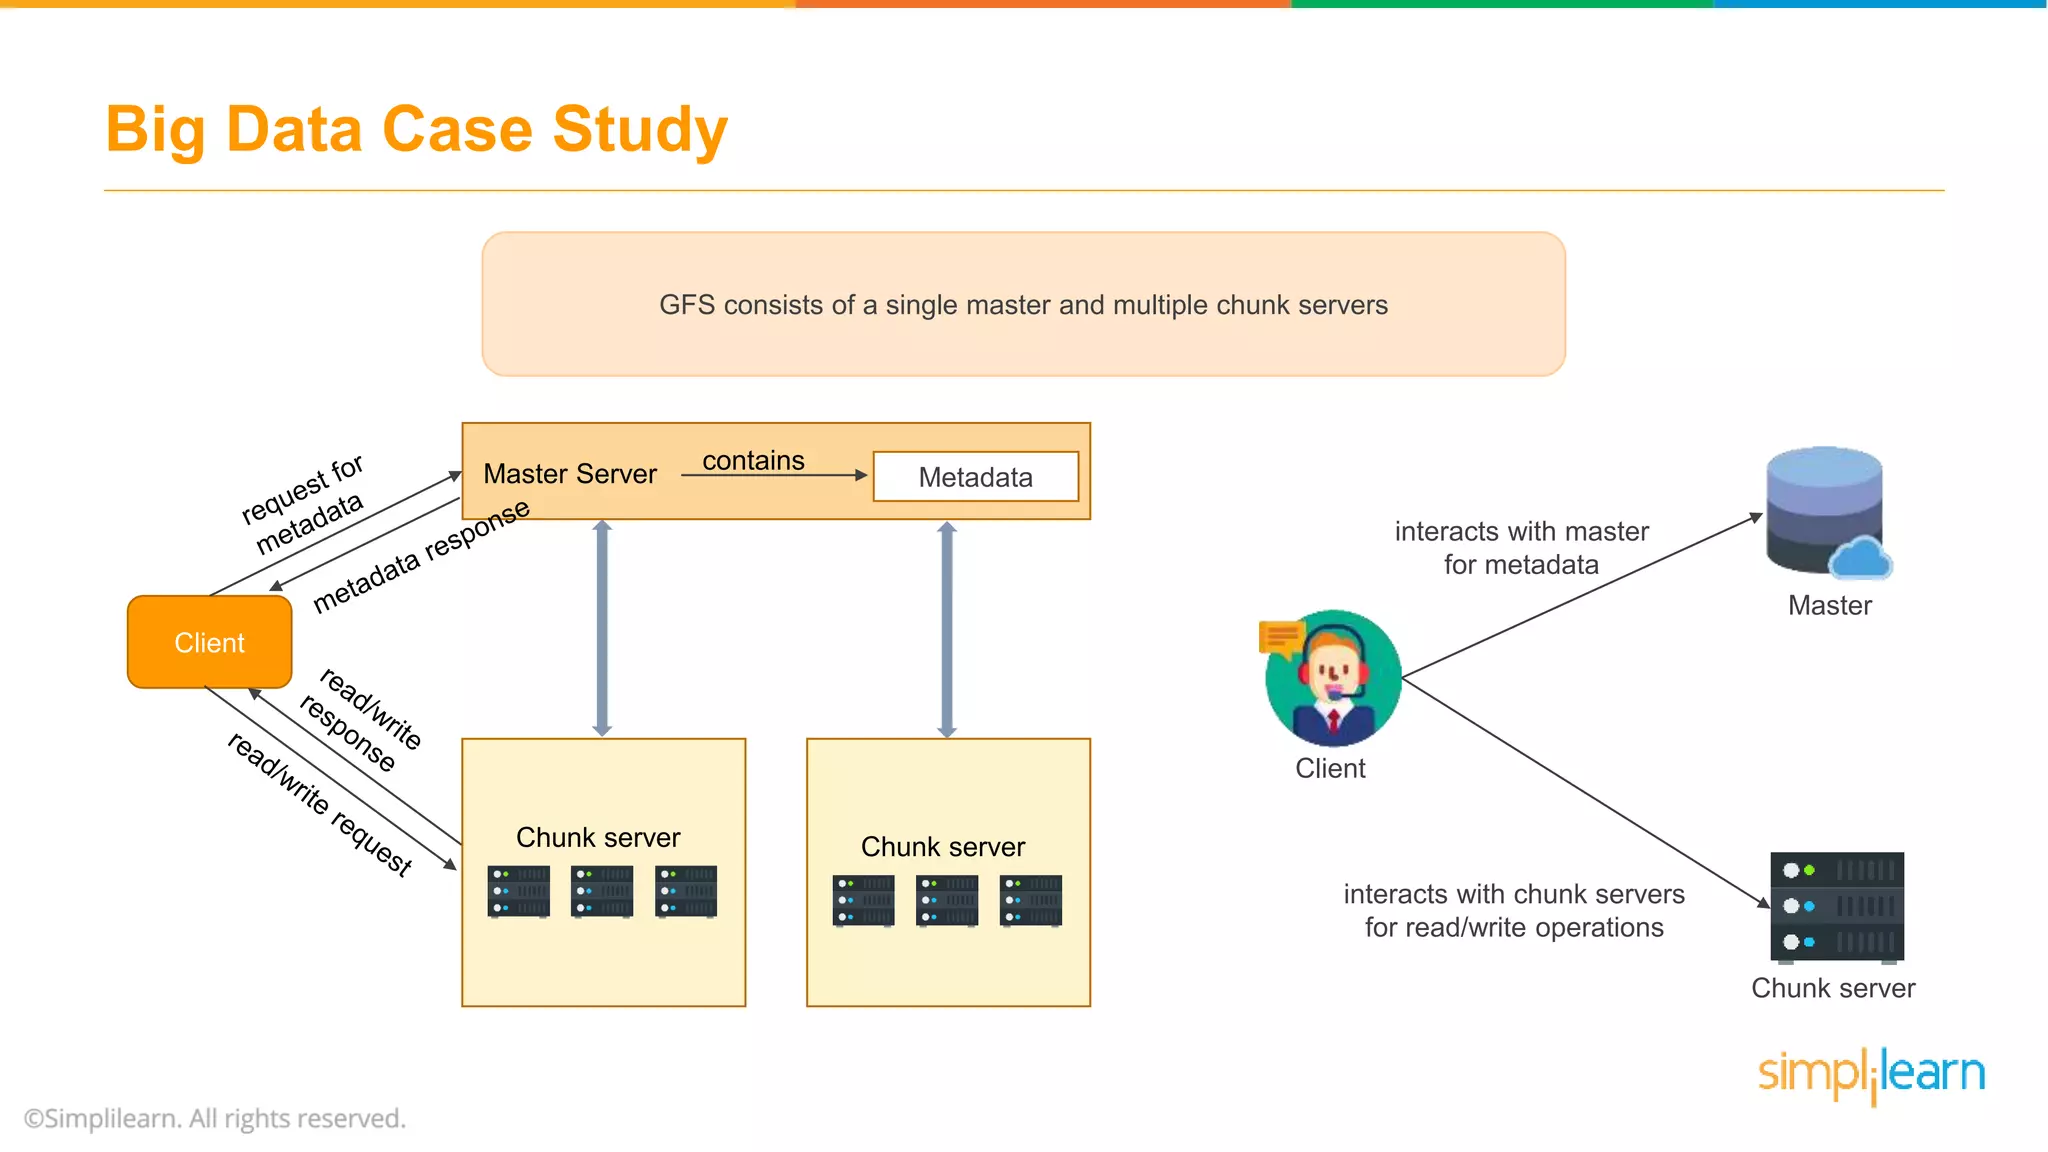Click the GFS description banner

click(1023, 305)
